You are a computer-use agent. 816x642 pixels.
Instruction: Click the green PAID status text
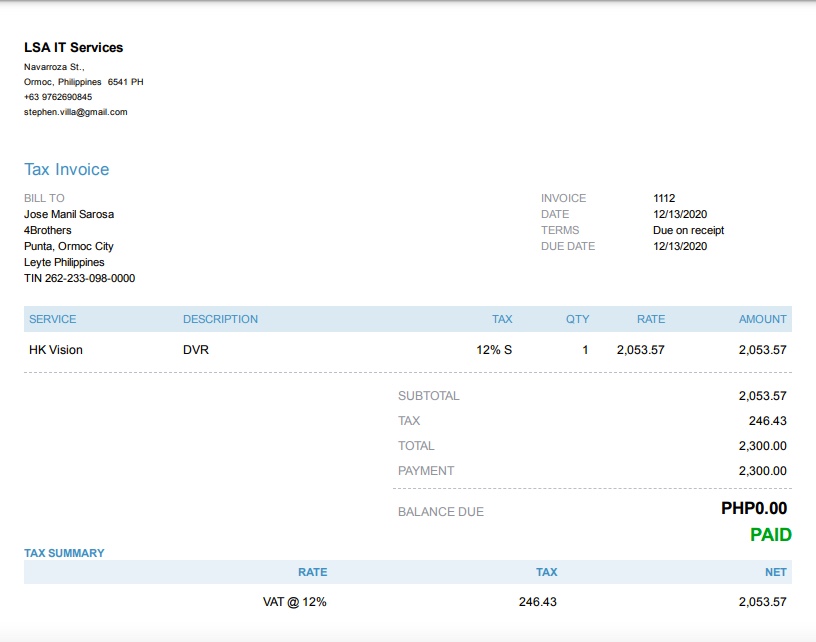coord(771,535)
